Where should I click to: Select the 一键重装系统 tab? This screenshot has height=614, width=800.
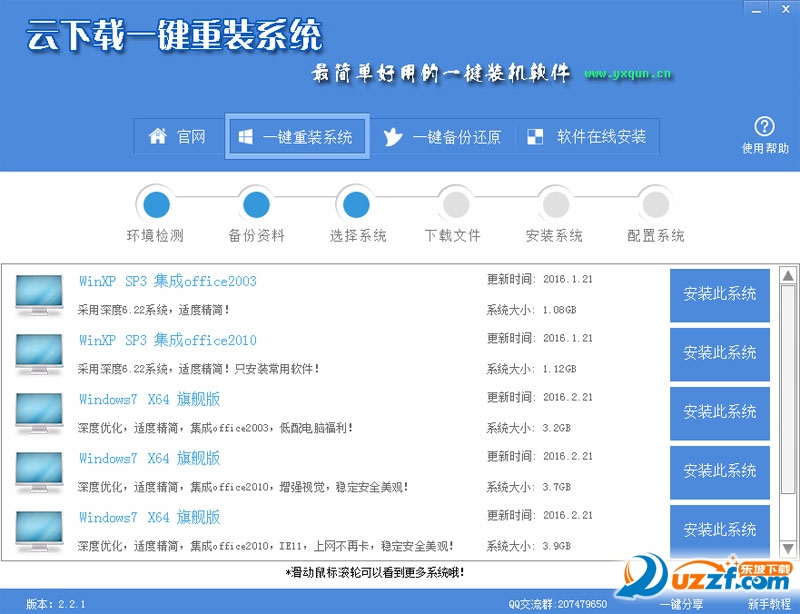(297, 137)
